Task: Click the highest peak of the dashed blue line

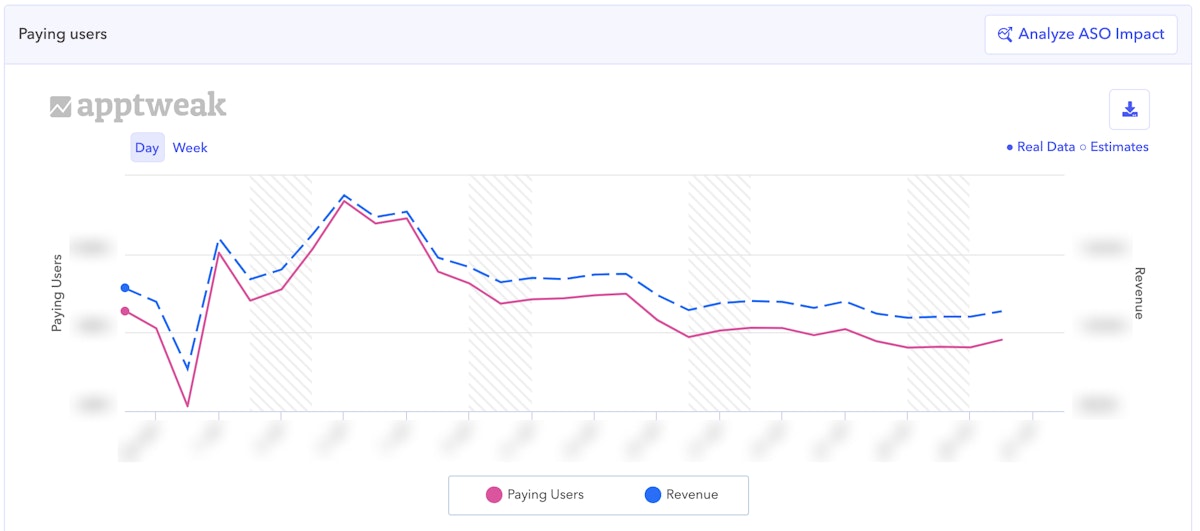Action: click(x=344, y=195)
